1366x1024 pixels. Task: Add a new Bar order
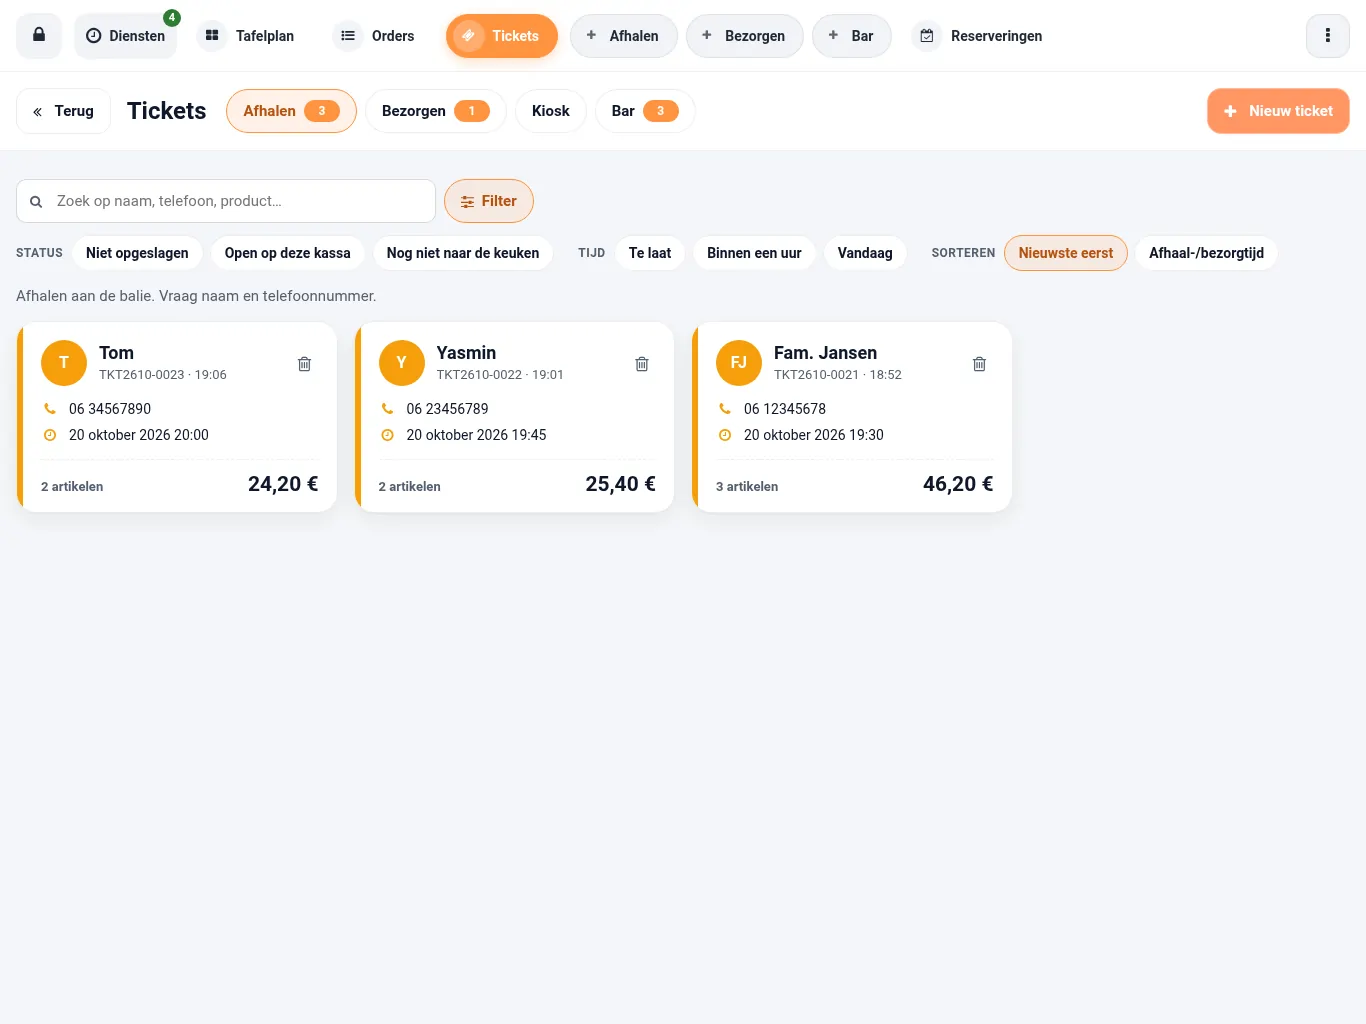[x=852, y=35]
